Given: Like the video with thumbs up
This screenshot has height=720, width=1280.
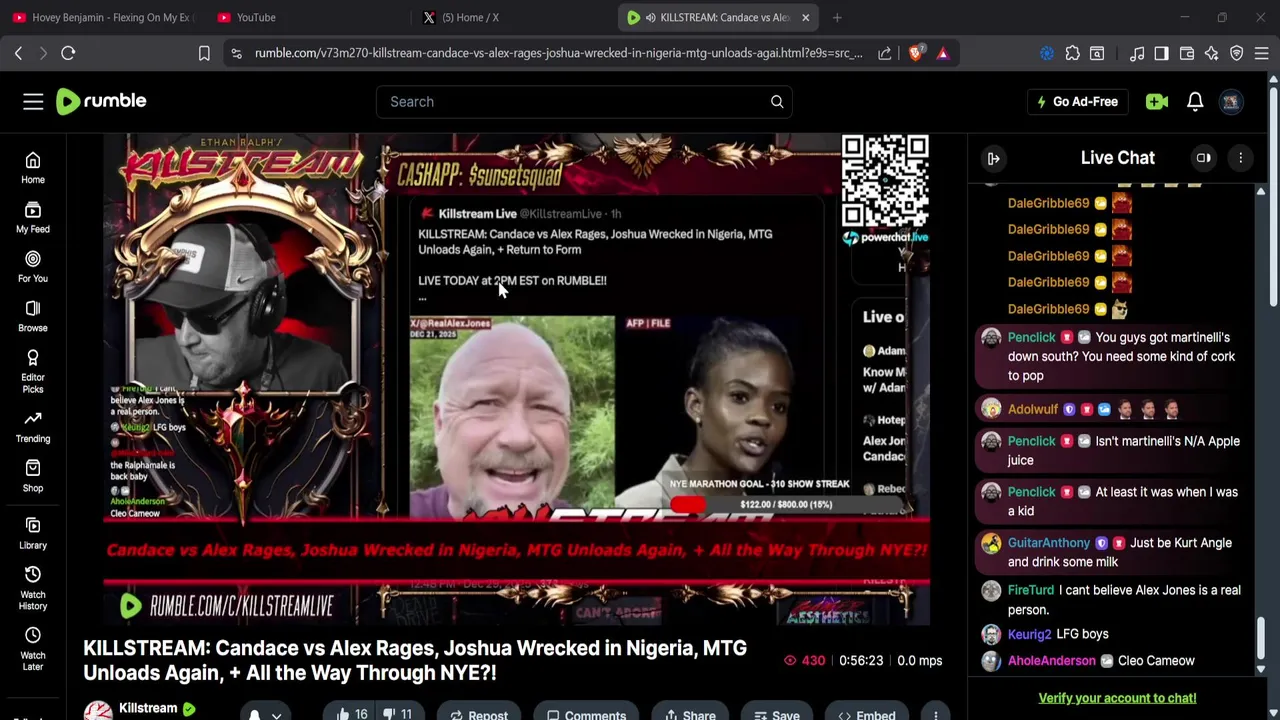Looking at the screenshot, I should (352, 714).
